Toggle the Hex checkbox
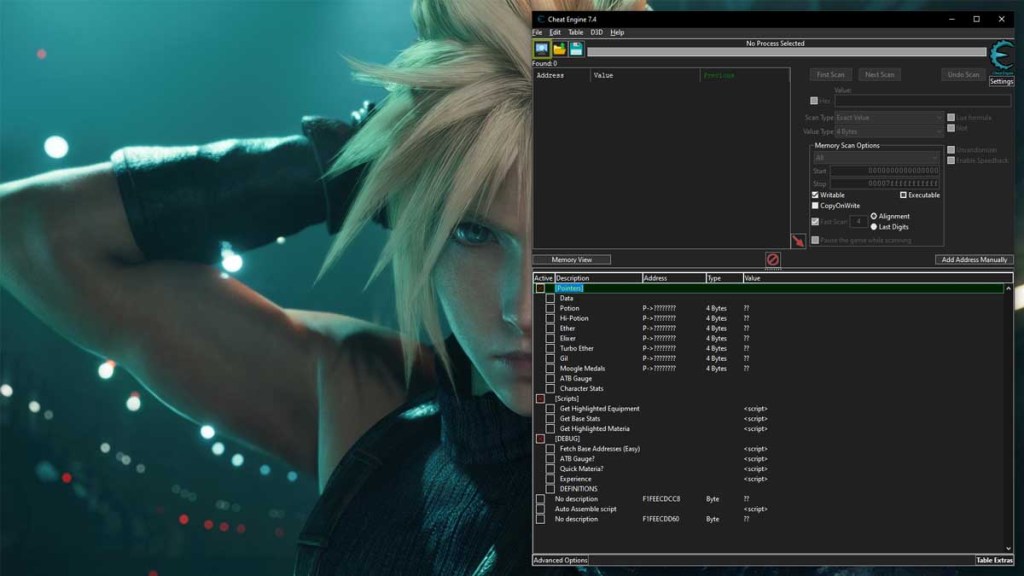 click(814, 101)
